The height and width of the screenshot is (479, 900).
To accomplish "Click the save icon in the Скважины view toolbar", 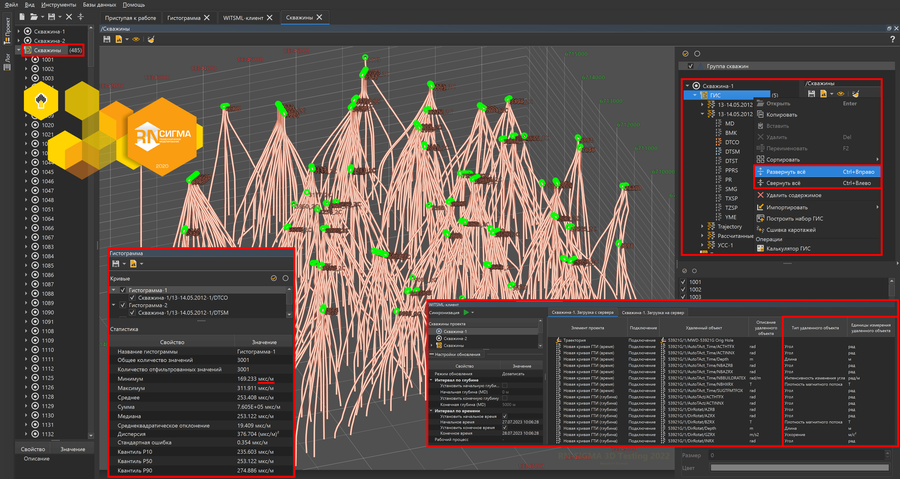I will [107, 39].
